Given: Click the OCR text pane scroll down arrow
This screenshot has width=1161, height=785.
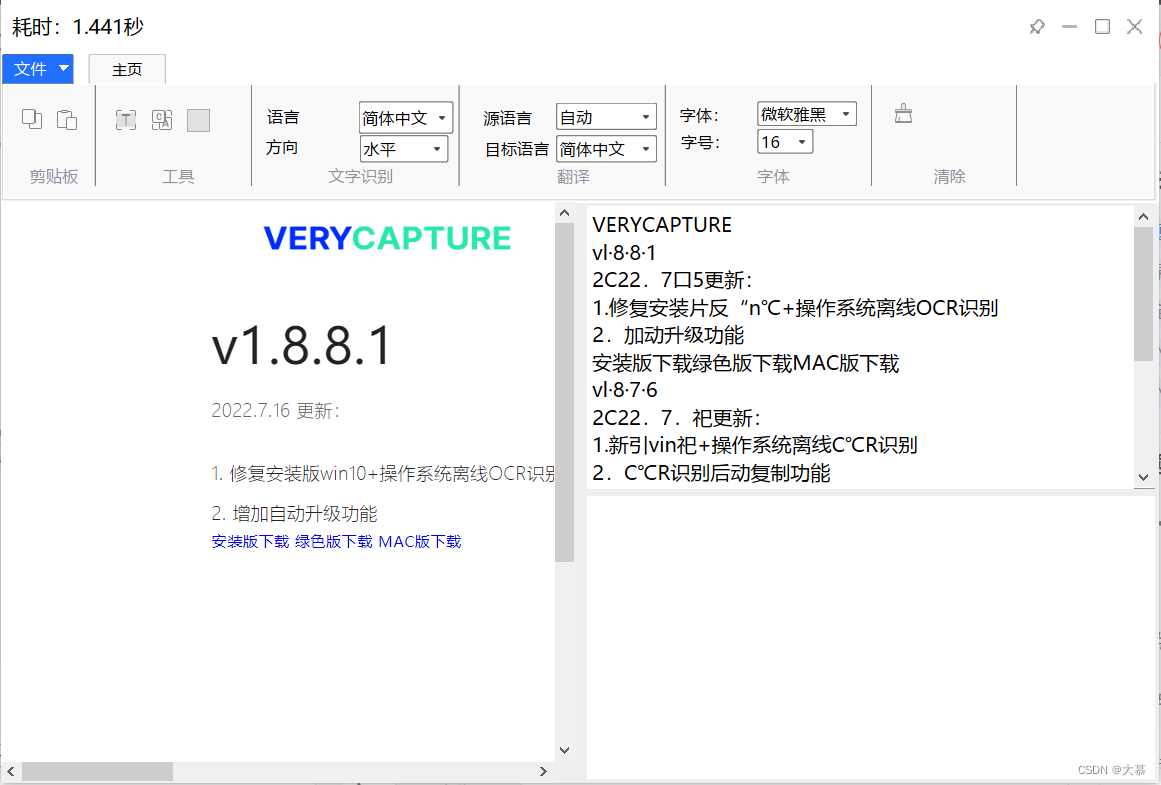Looking at the screenshot, I should [1143, 478].
